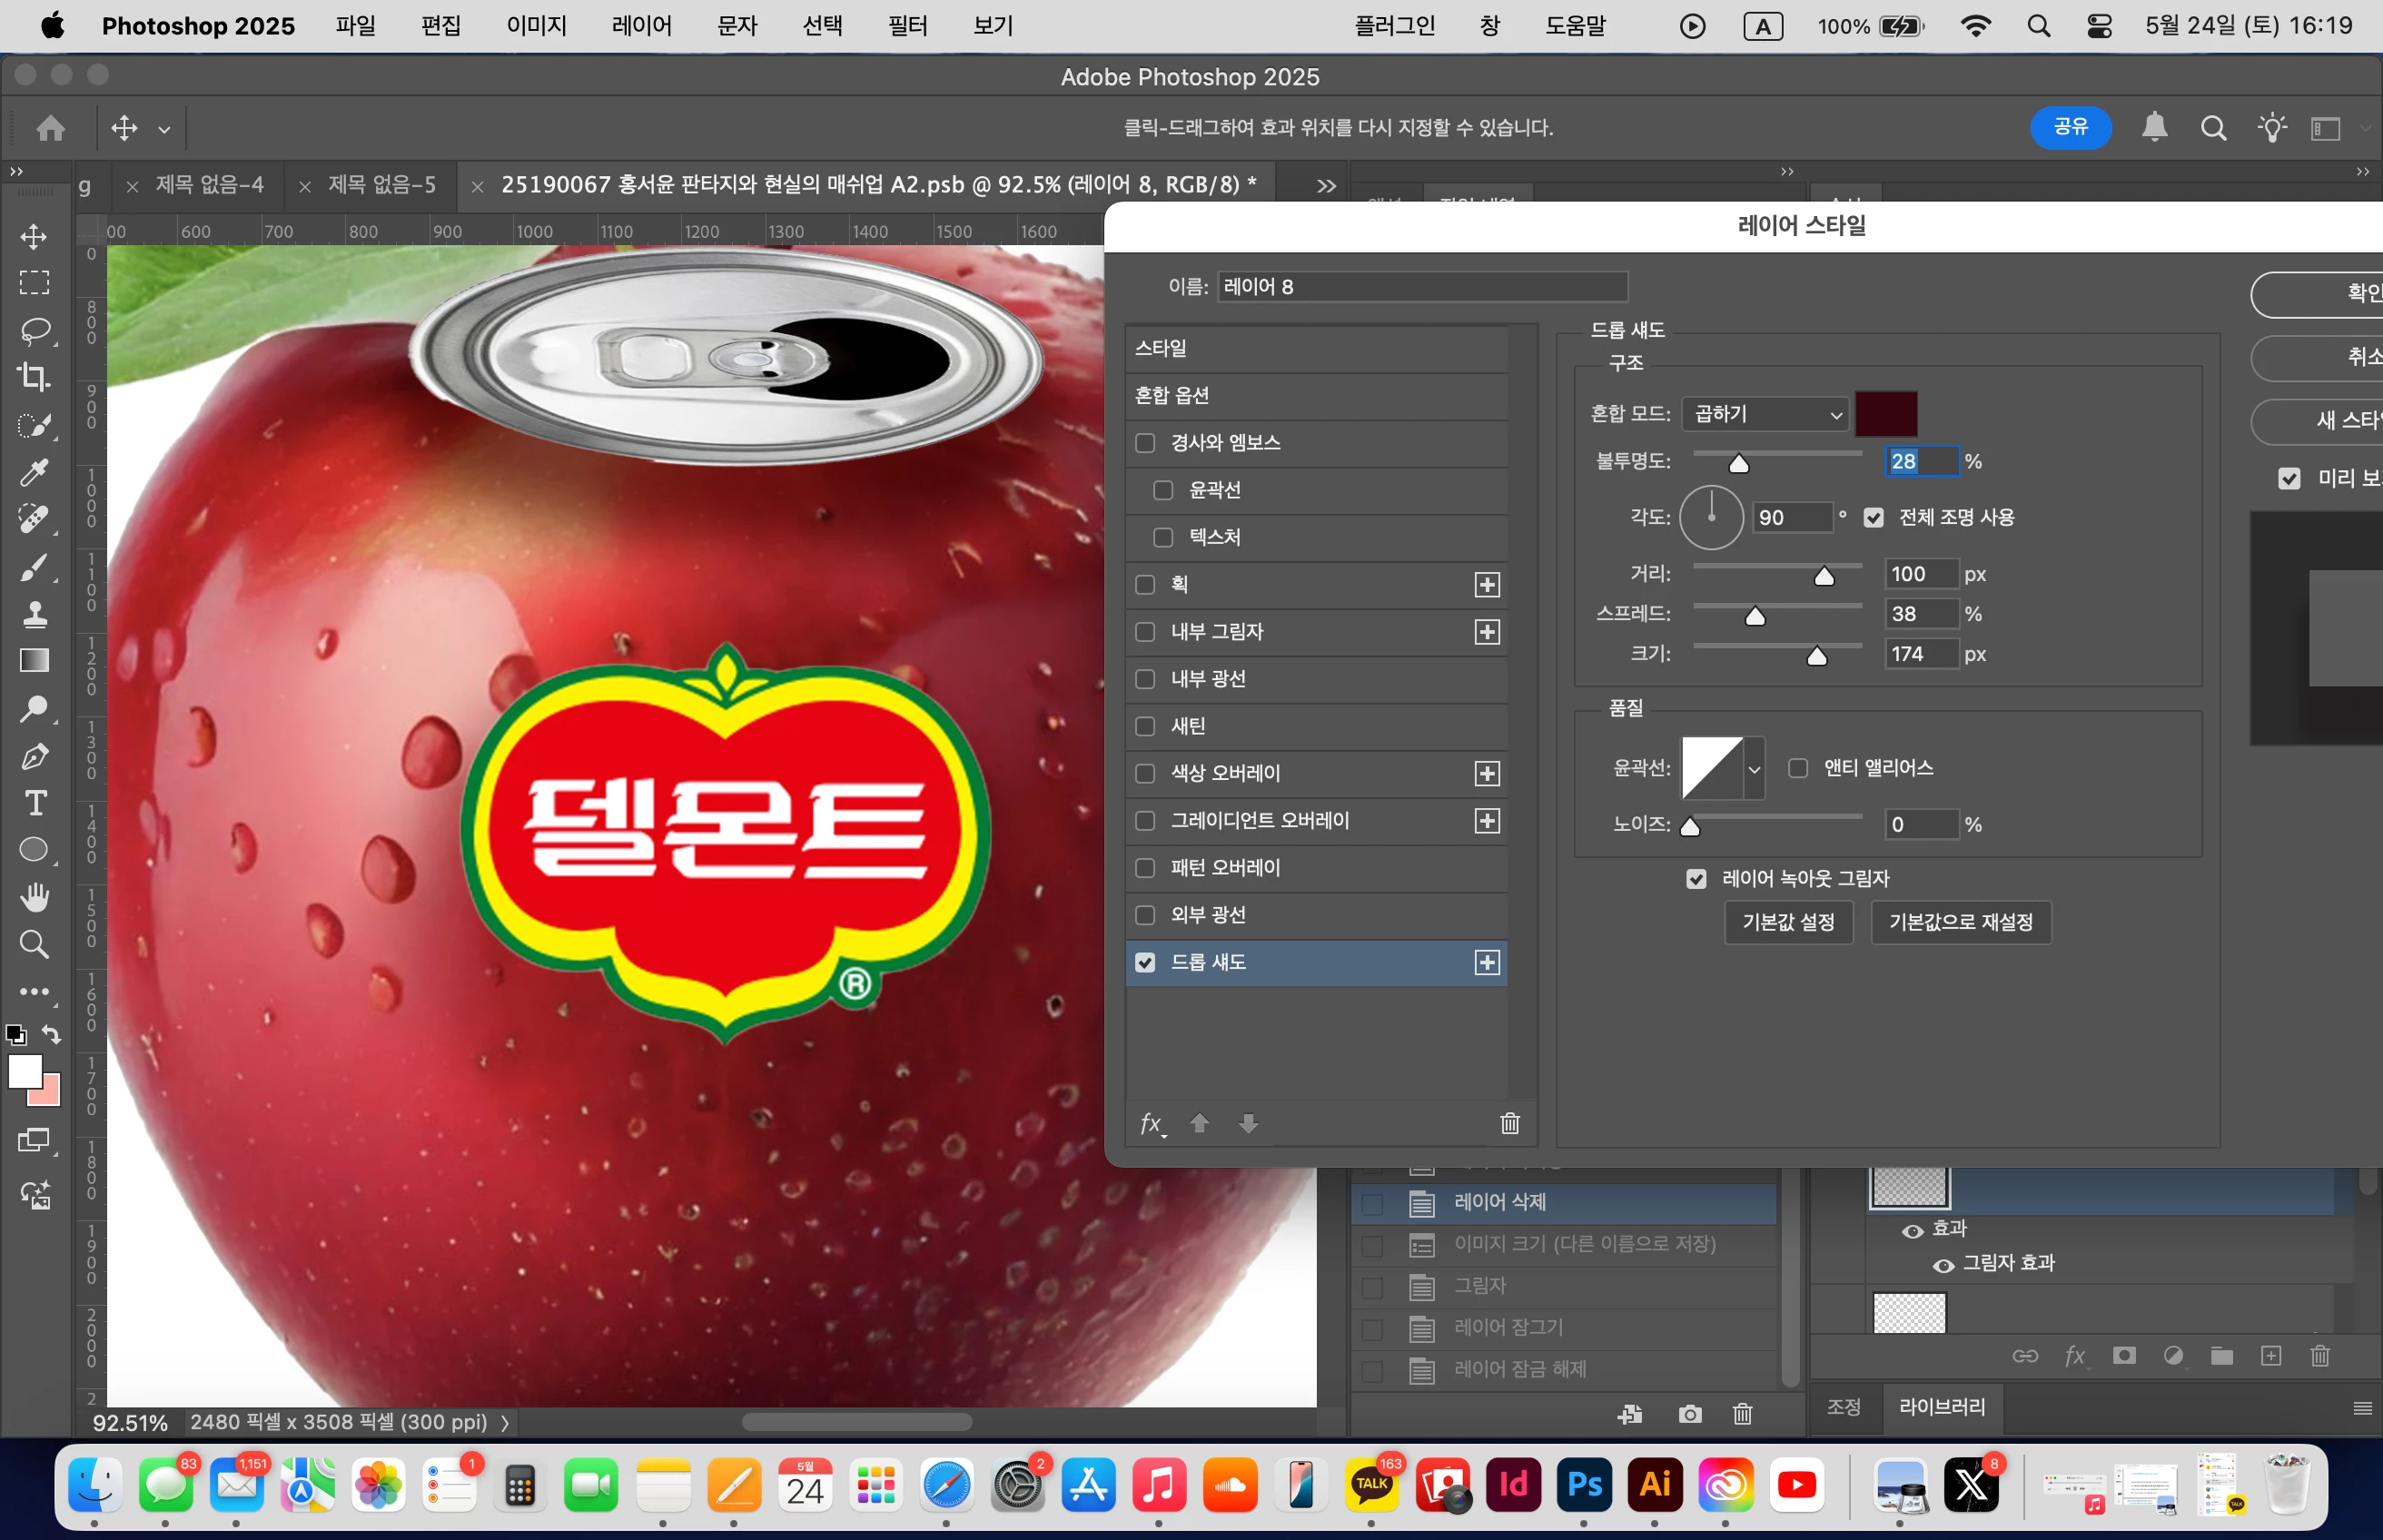Select the Hand tool
Screen dimensions: 2383x1540
(35, 897)
